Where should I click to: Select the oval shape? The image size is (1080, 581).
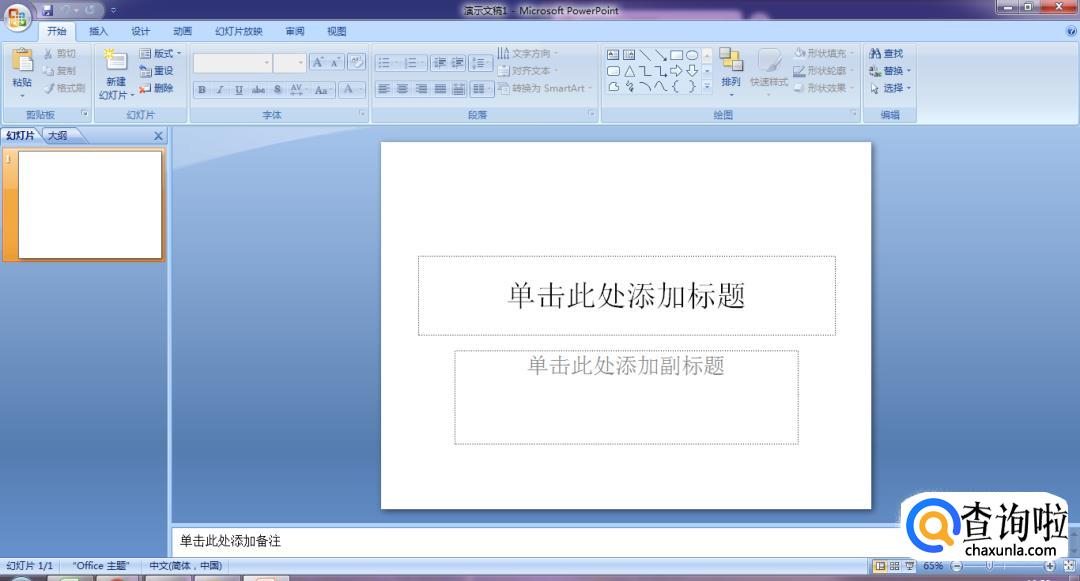[x=692, y=55]
